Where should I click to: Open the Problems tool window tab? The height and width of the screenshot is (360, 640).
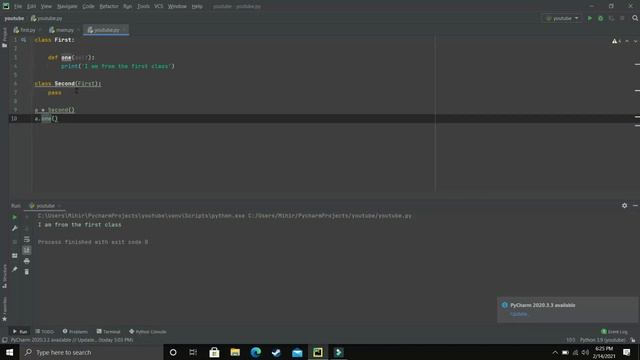coord(75,331)
